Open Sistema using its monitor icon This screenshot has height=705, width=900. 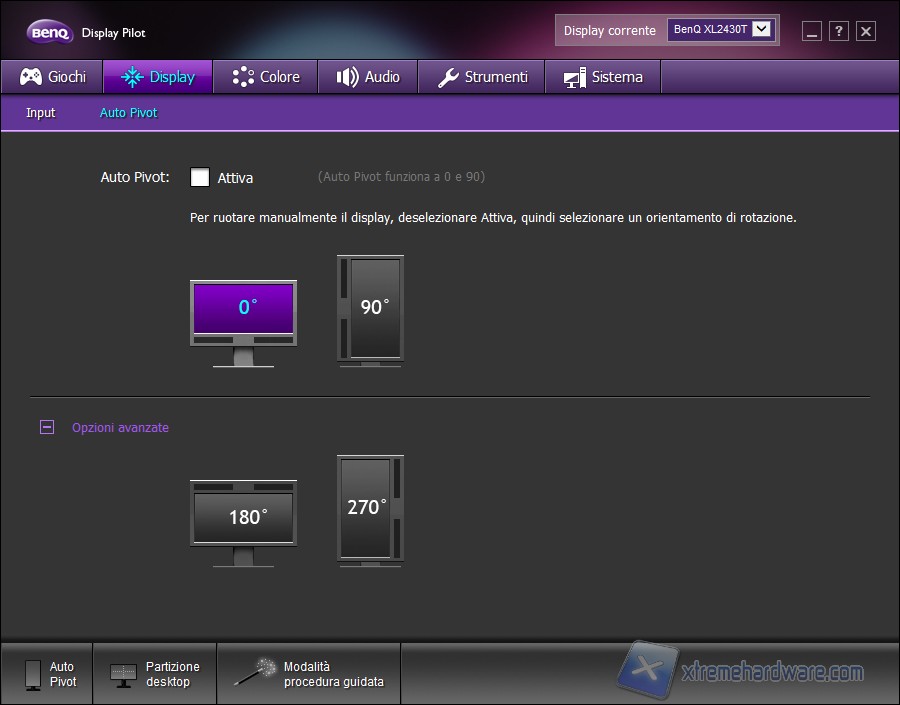[573, 76]
